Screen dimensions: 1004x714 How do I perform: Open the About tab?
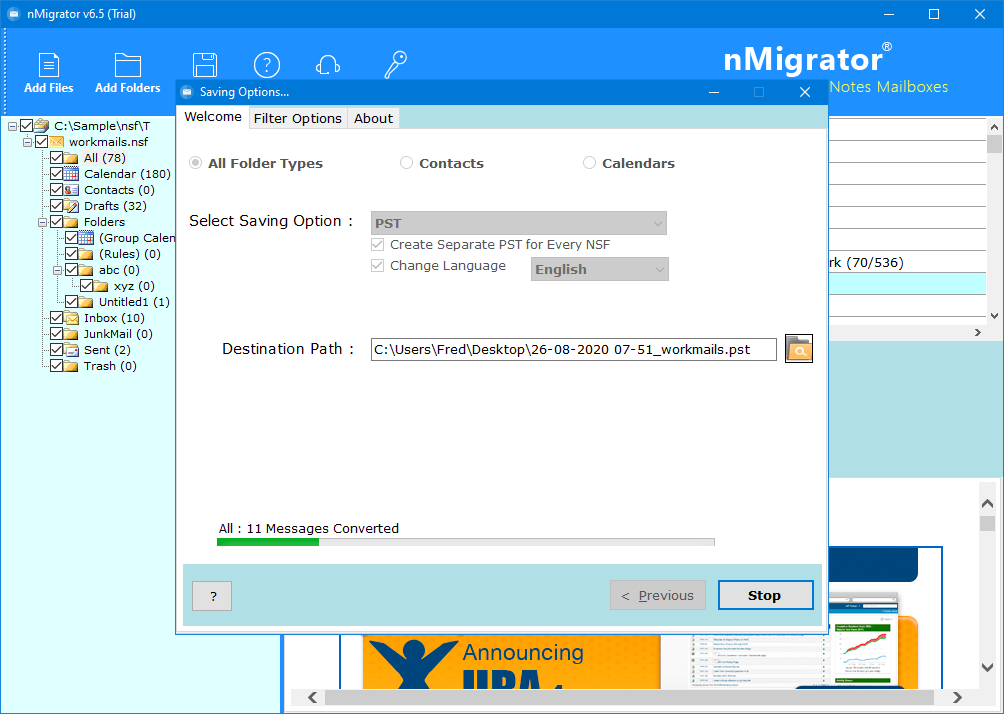click(373, 118)
